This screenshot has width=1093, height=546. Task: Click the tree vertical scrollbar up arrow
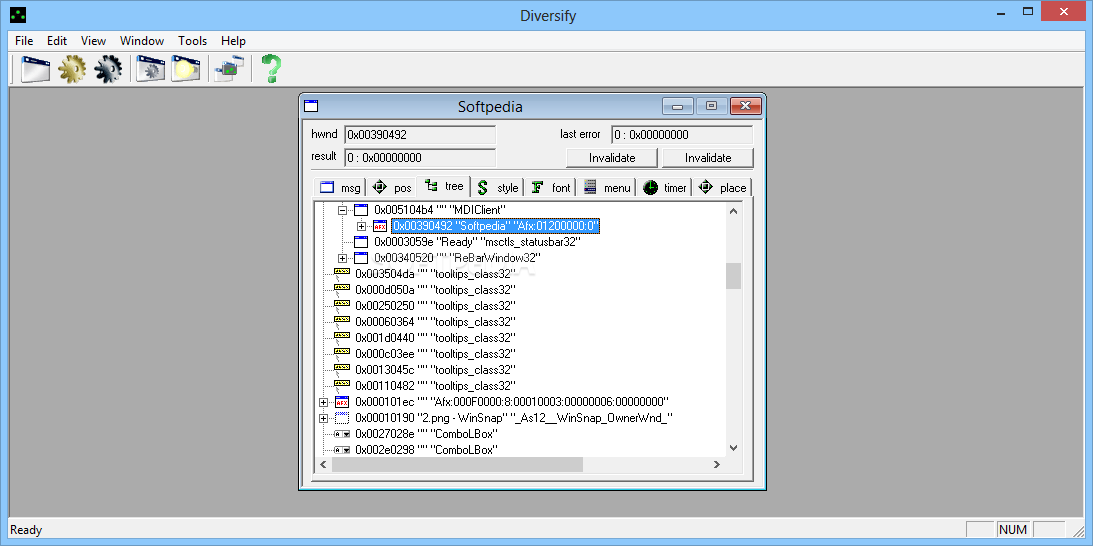[733, 211]
